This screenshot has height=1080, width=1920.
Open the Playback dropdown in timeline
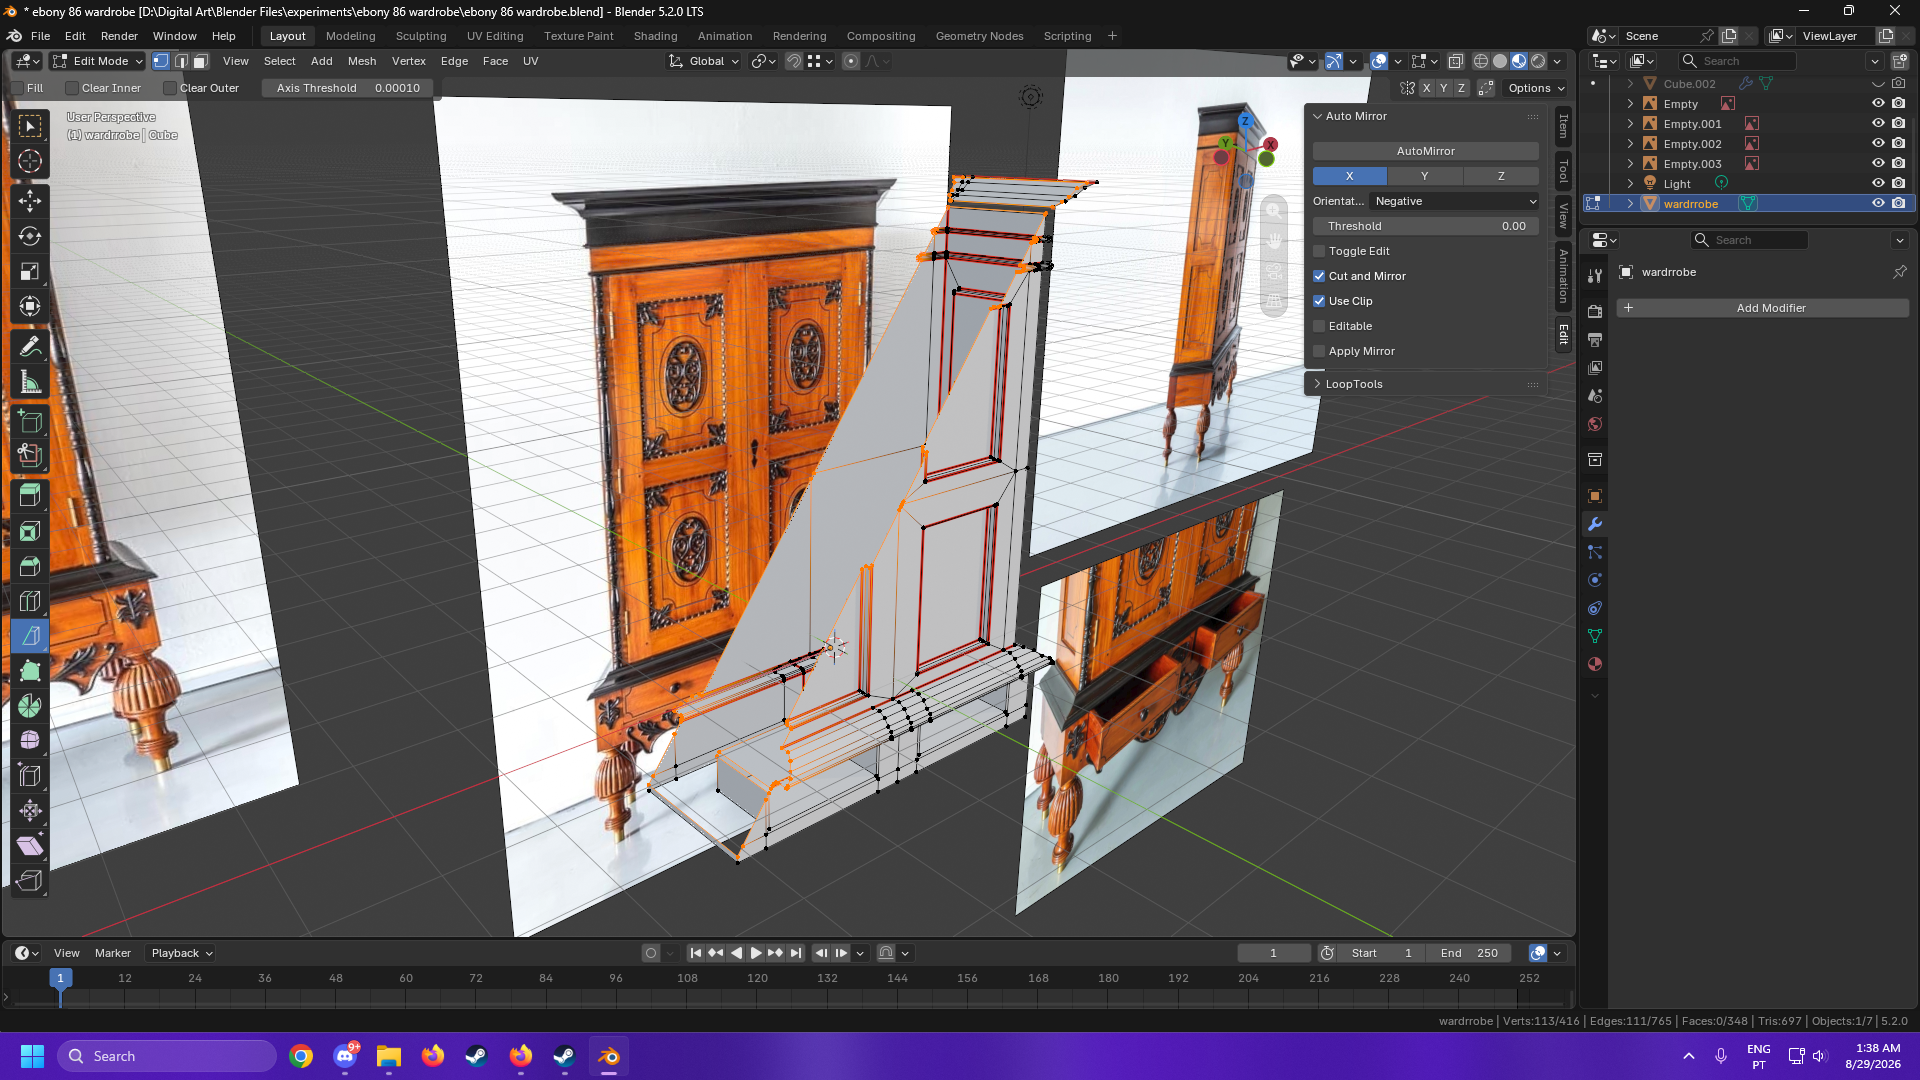[x=181, y=953]
